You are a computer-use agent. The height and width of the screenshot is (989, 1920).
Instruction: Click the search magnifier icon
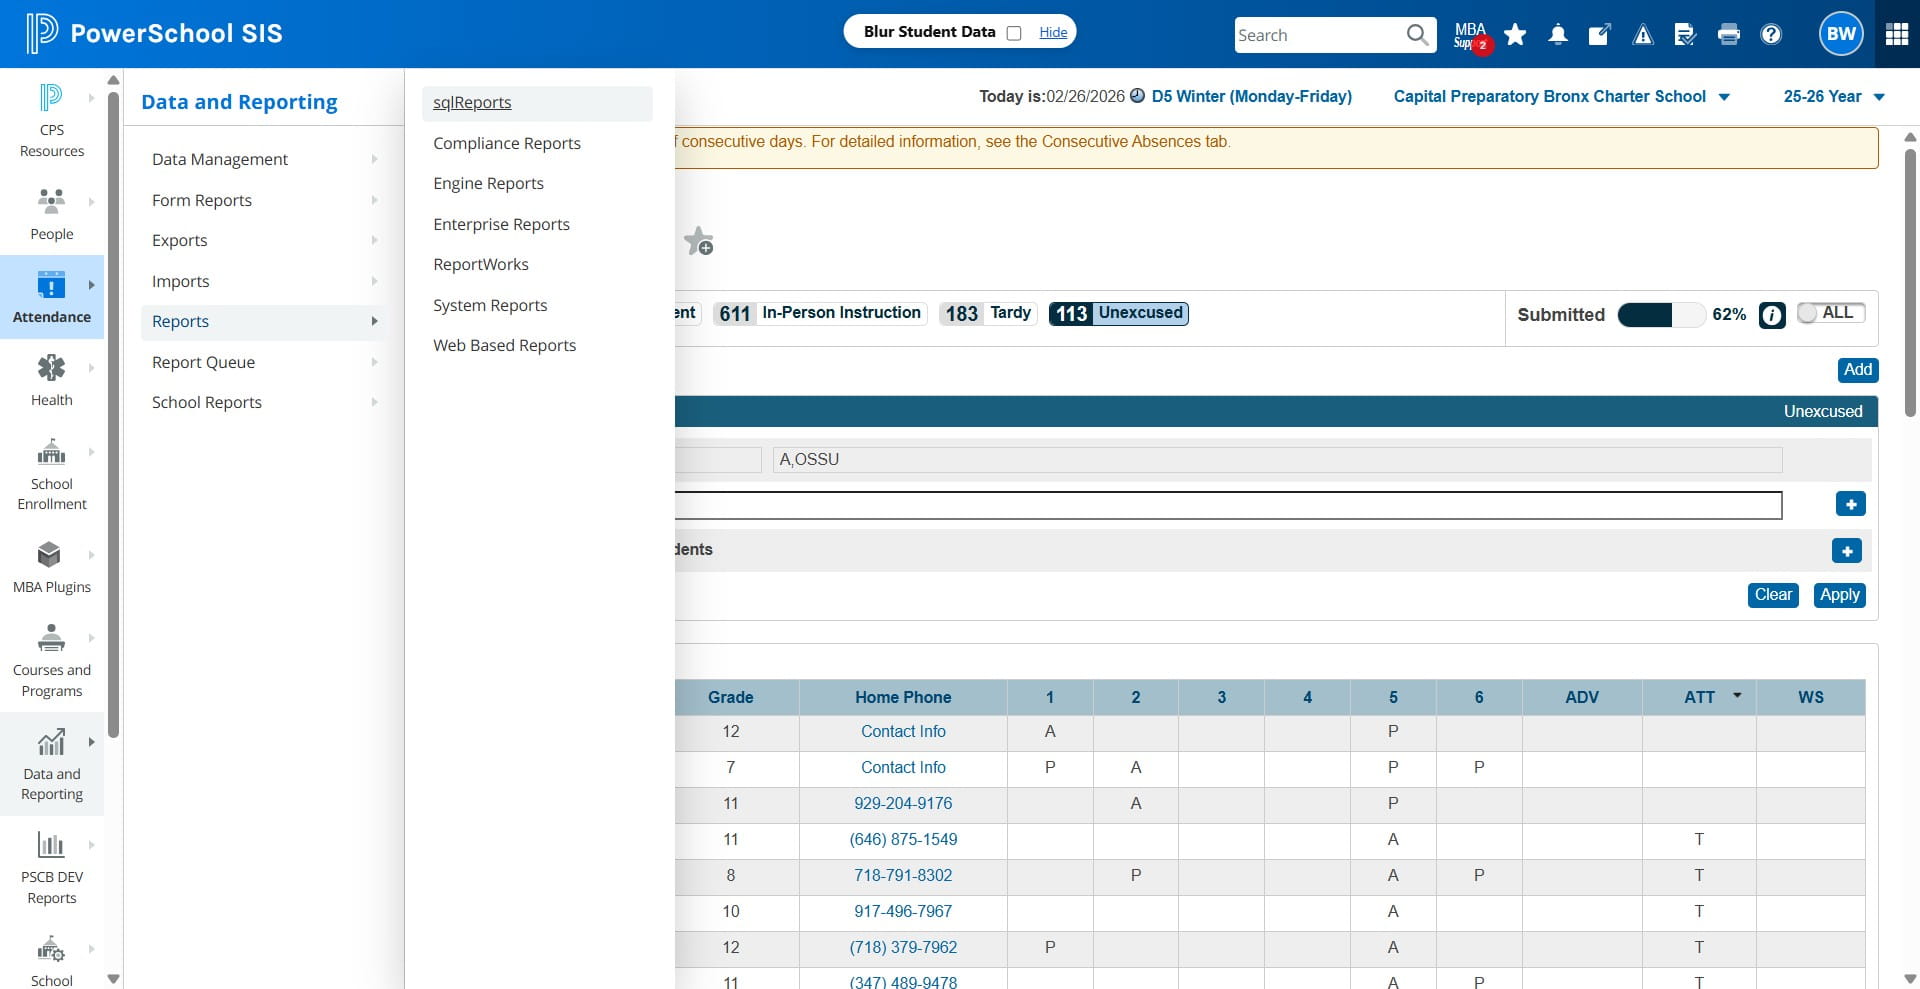pyautogui.click(x=1417, y=35)
